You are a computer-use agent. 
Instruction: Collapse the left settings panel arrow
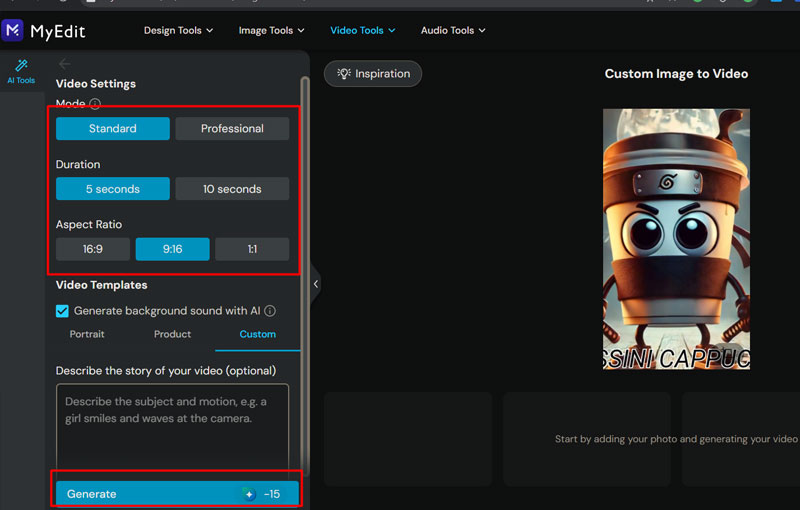point(316,284)
